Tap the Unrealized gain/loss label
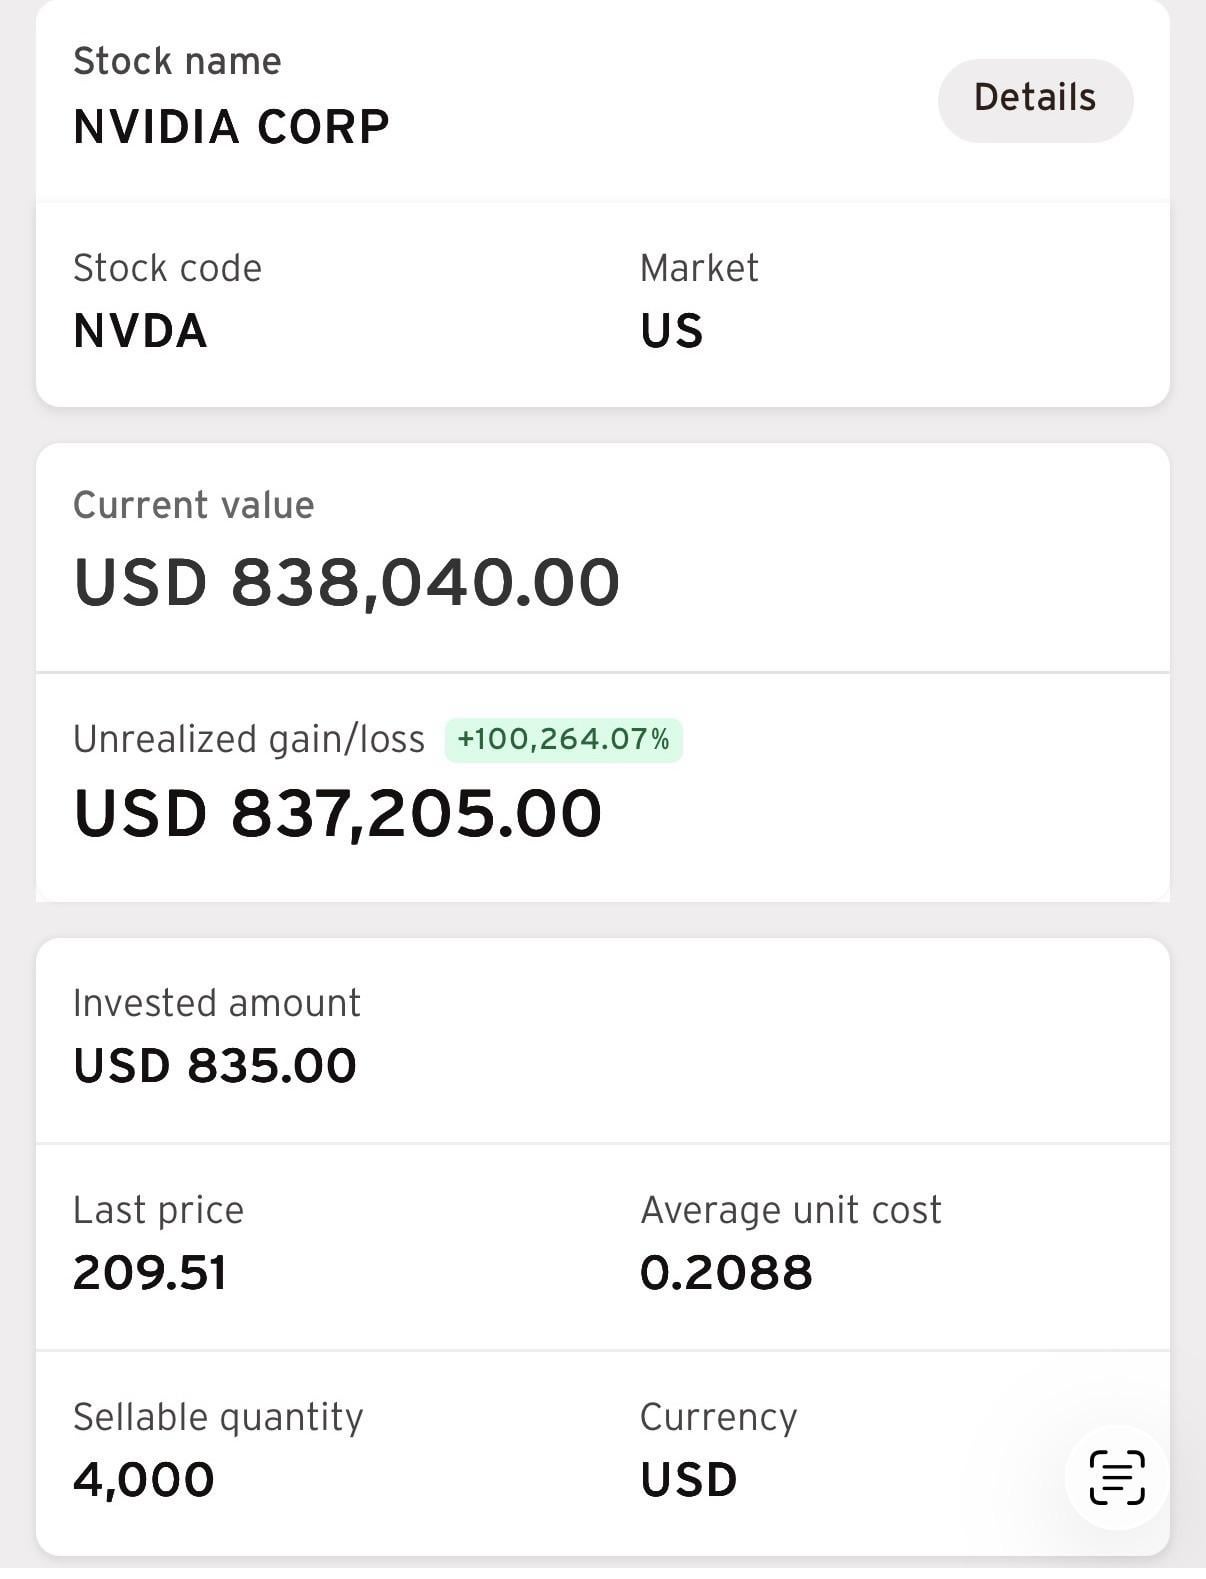The height and width of the screenshot is (1579, 1206). click(x=248, y=739)
